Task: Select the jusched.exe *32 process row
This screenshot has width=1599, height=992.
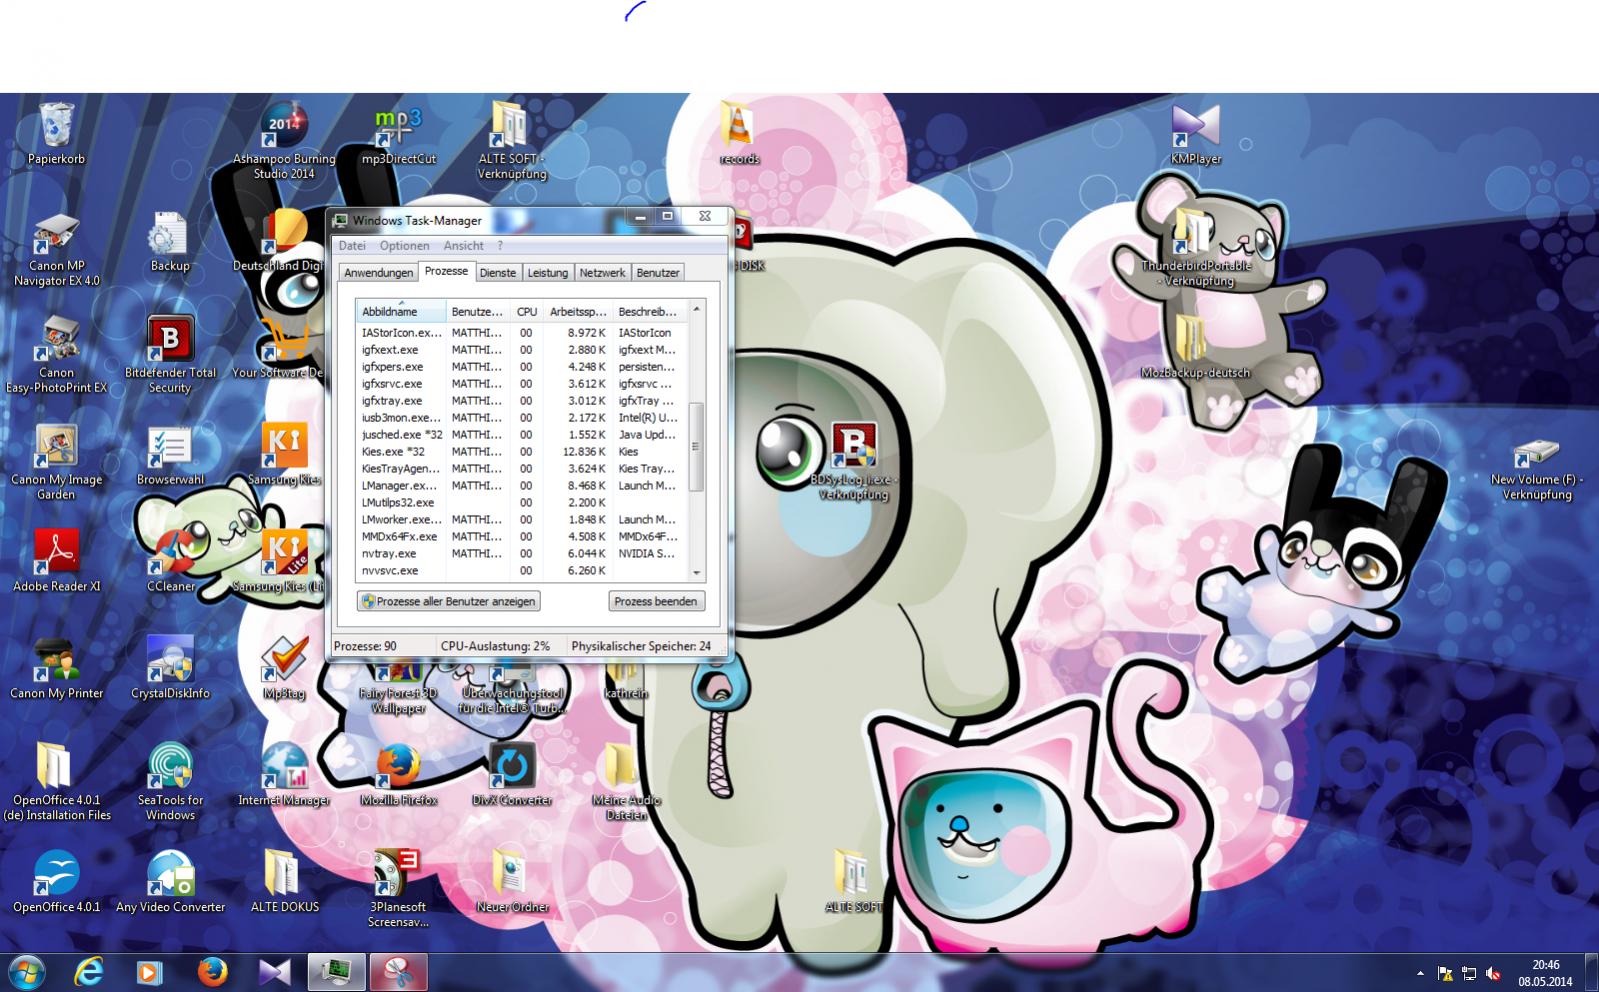Action: (x=522, y=434)
